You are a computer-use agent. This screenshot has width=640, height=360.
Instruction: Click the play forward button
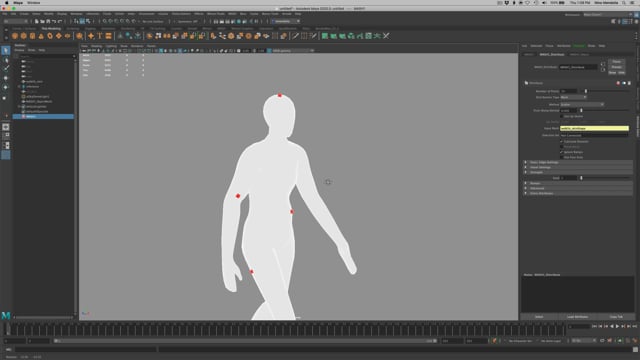tap(617, 327)
